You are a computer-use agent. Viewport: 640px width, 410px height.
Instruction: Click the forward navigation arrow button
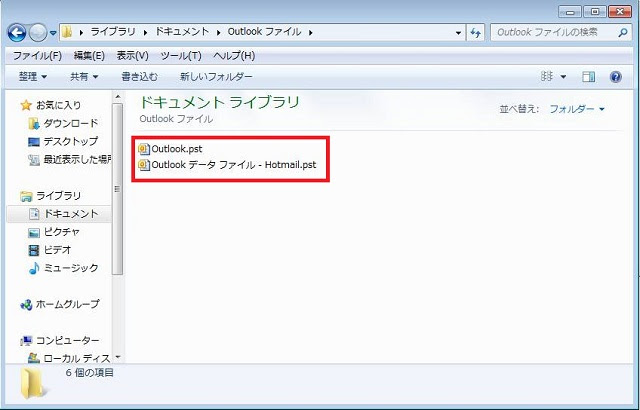(x=38, y=33)
